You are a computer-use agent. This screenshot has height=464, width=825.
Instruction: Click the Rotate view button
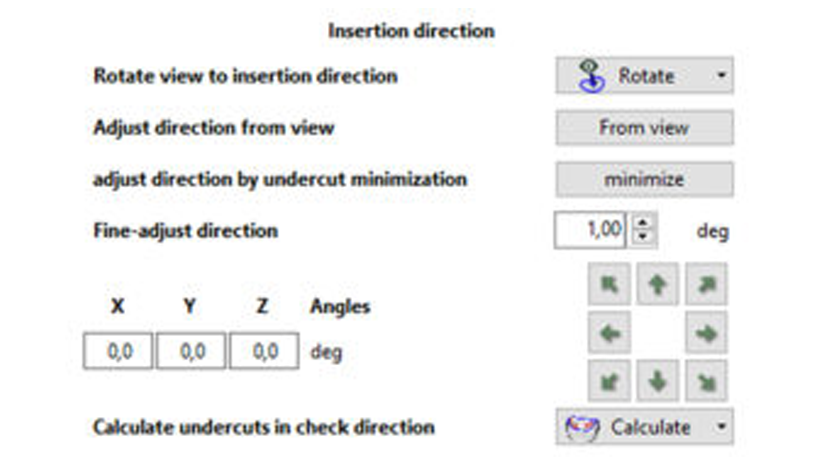tap(635, 75)
